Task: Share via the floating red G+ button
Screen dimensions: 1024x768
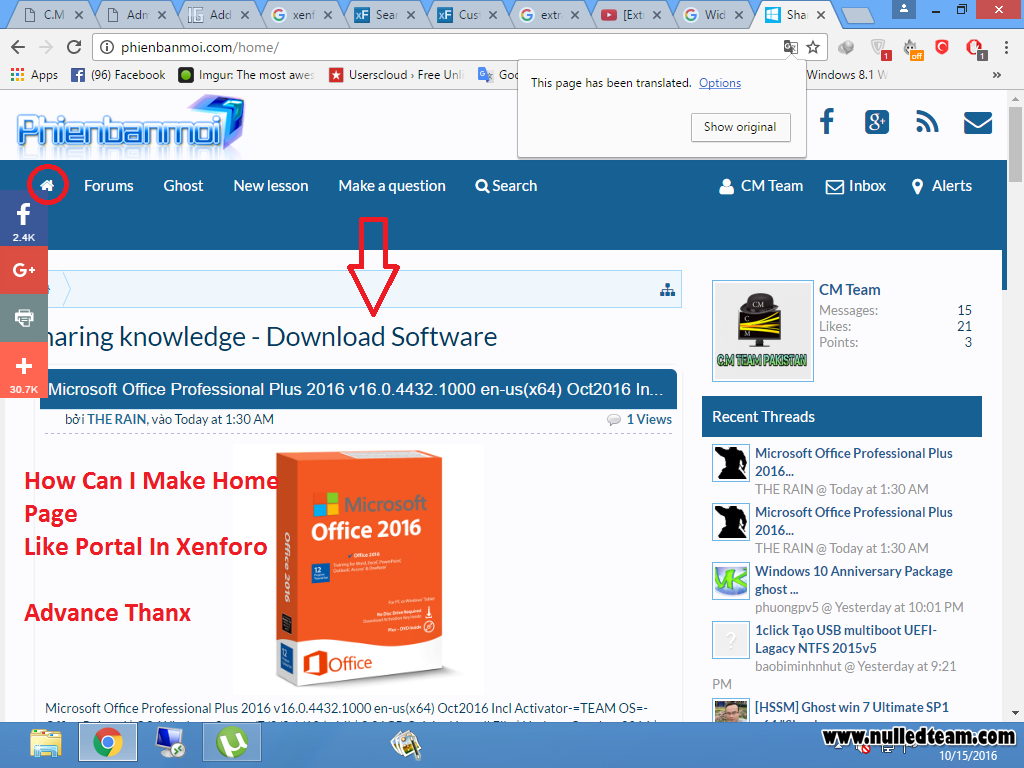Action: tap(24, 270)
